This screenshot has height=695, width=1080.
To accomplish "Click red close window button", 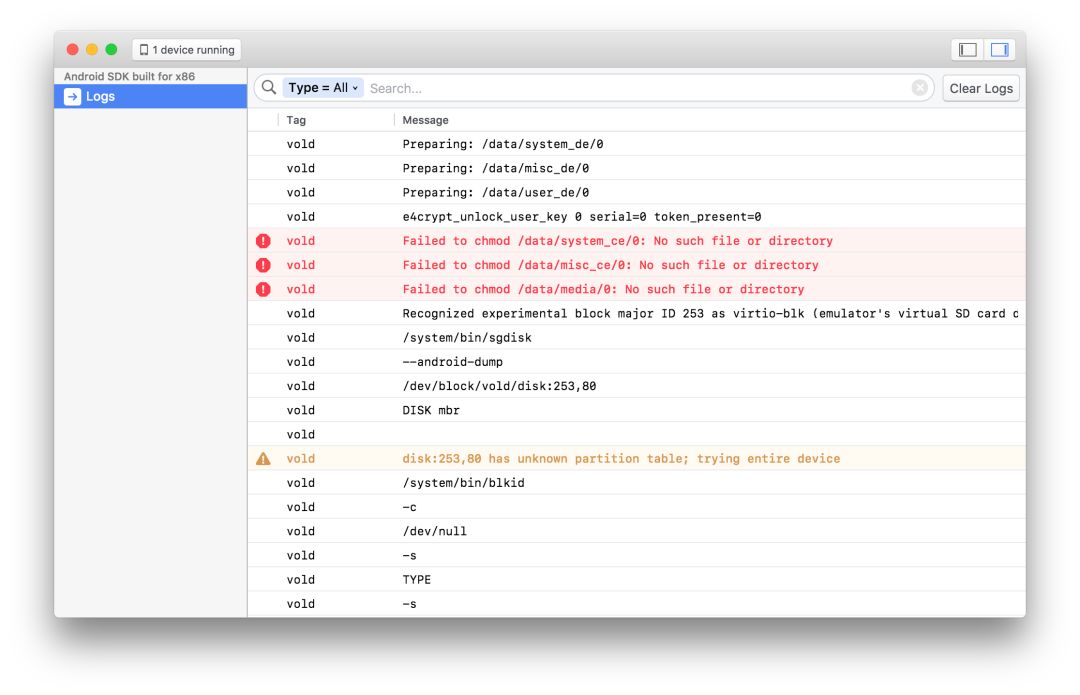I will click(x=72, y=50).
